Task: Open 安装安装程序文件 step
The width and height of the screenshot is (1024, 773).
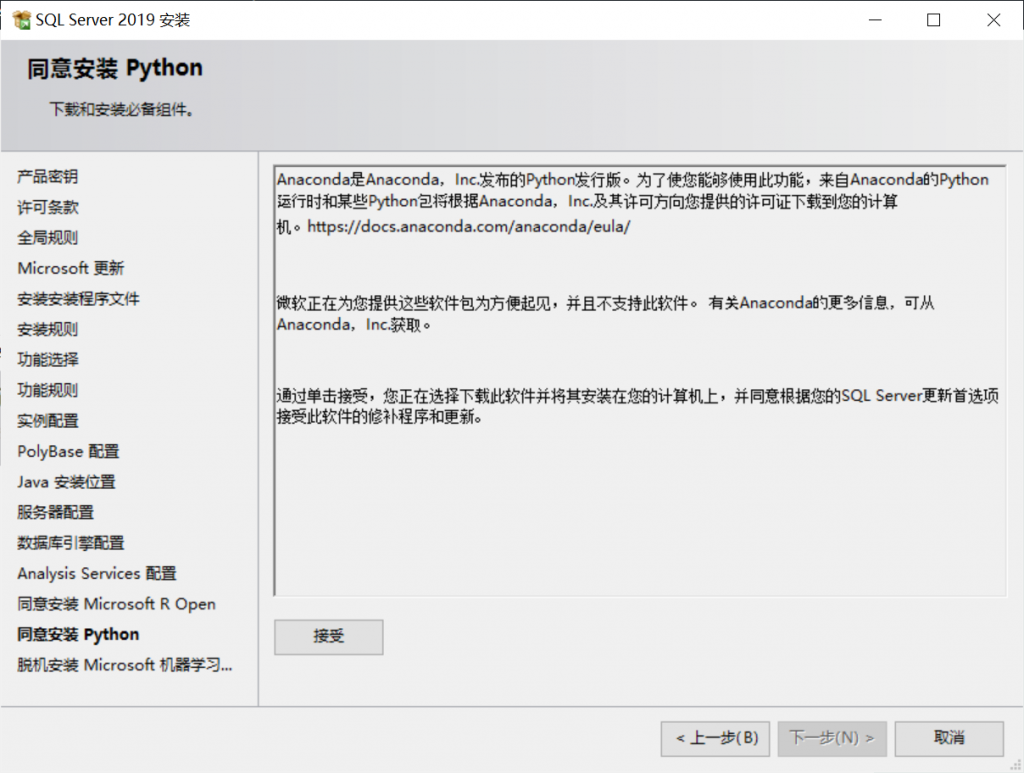Action: (78, 299)
